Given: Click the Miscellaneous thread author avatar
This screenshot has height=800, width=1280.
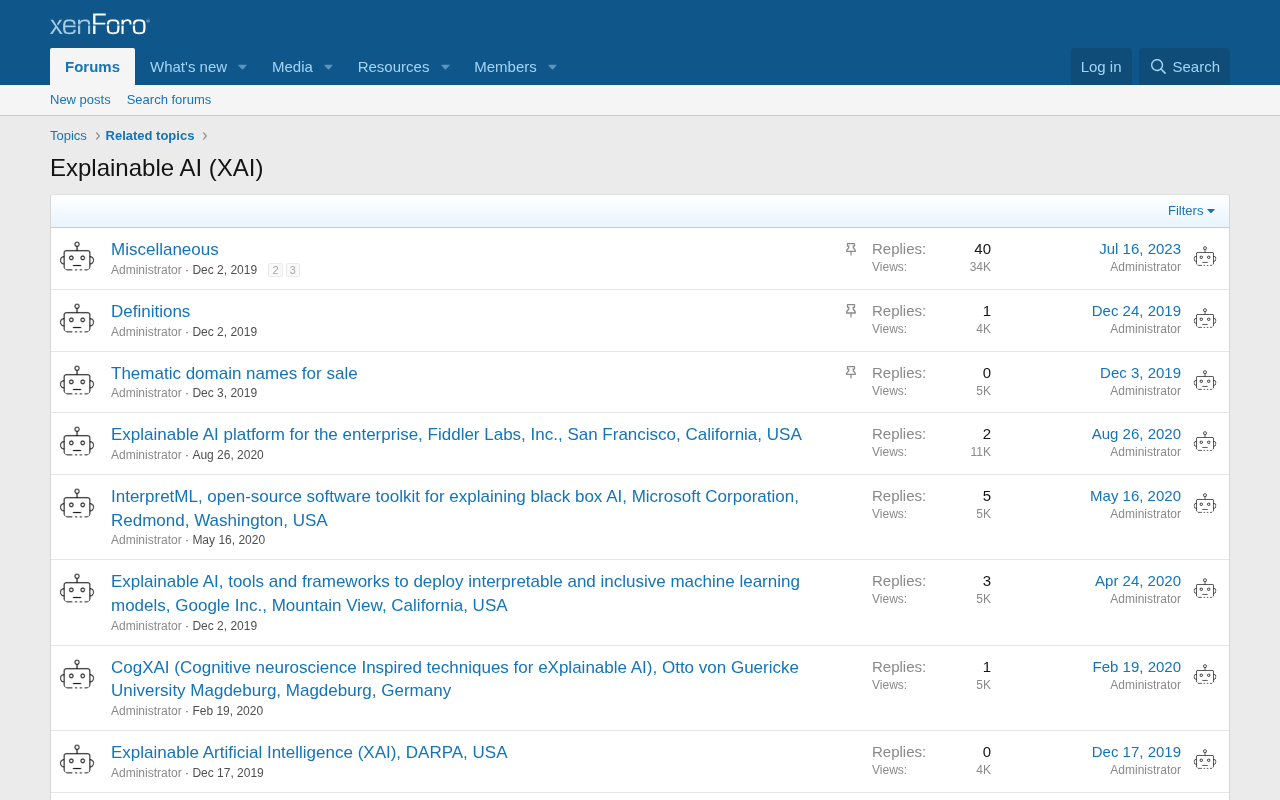Looking at the screenshot, I should [77, 258].
